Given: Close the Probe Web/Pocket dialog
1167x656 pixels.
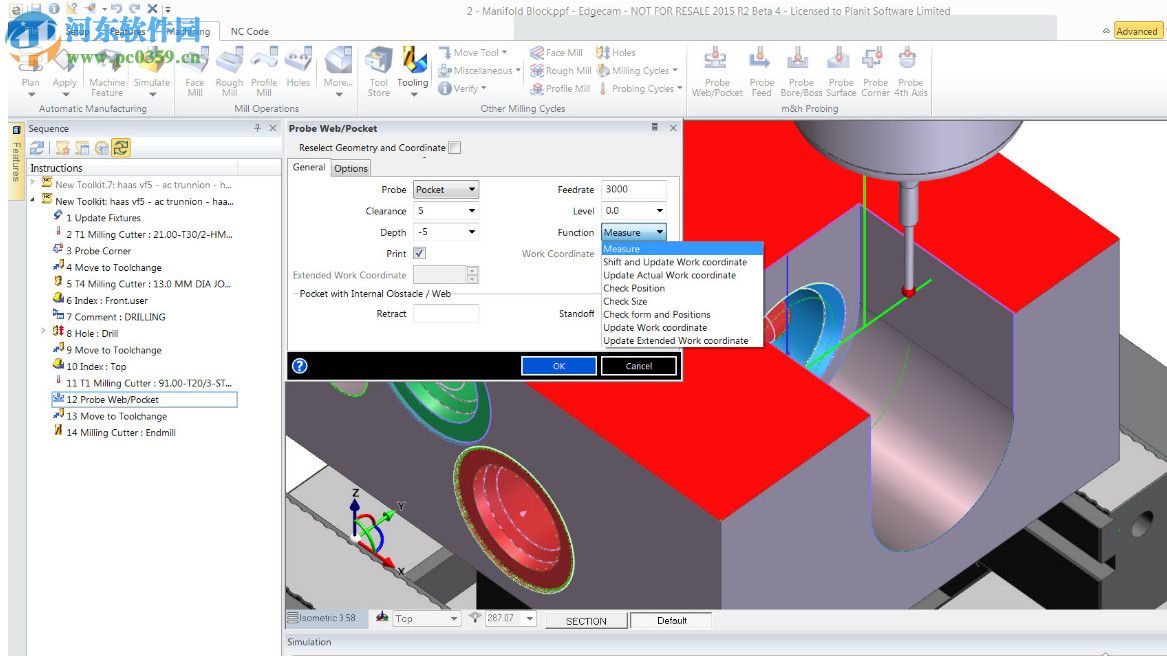Looking at the screenshot, I should click(673, 128).
